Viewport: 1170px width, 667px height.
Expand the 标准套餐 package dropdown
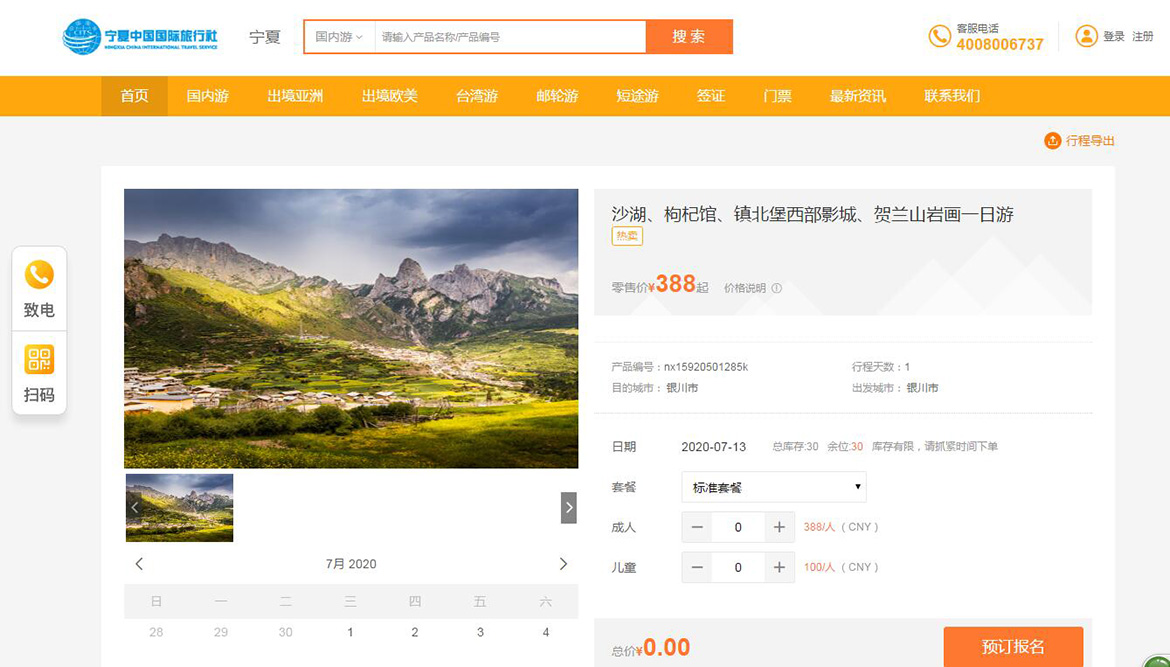point(774,487)
